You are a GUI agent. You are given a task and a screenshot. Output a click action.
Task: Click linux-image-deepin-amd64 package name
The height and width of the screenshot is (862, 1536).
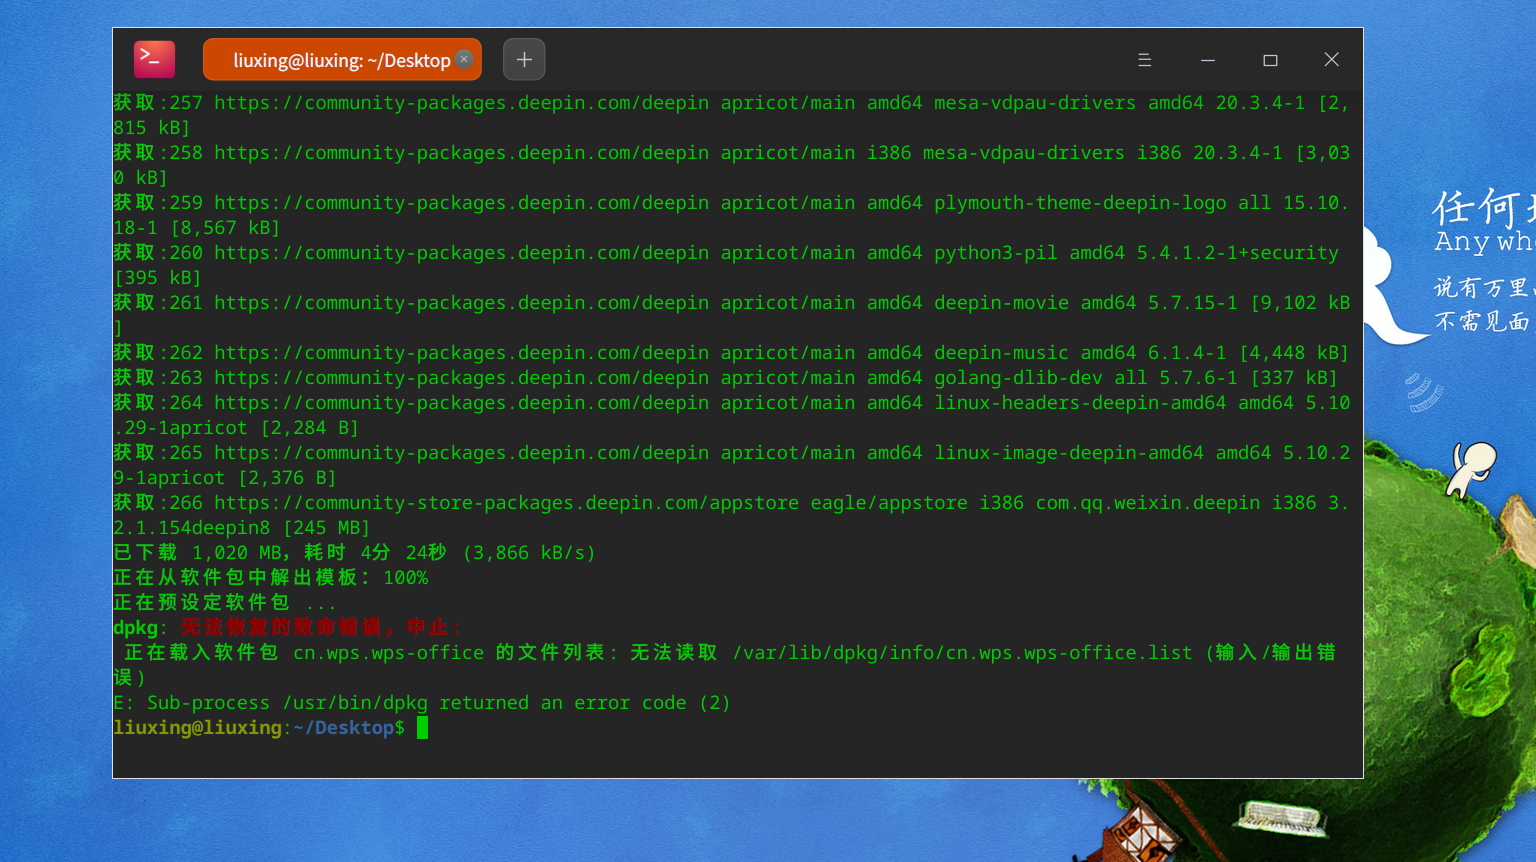(x=1069, y=453)
